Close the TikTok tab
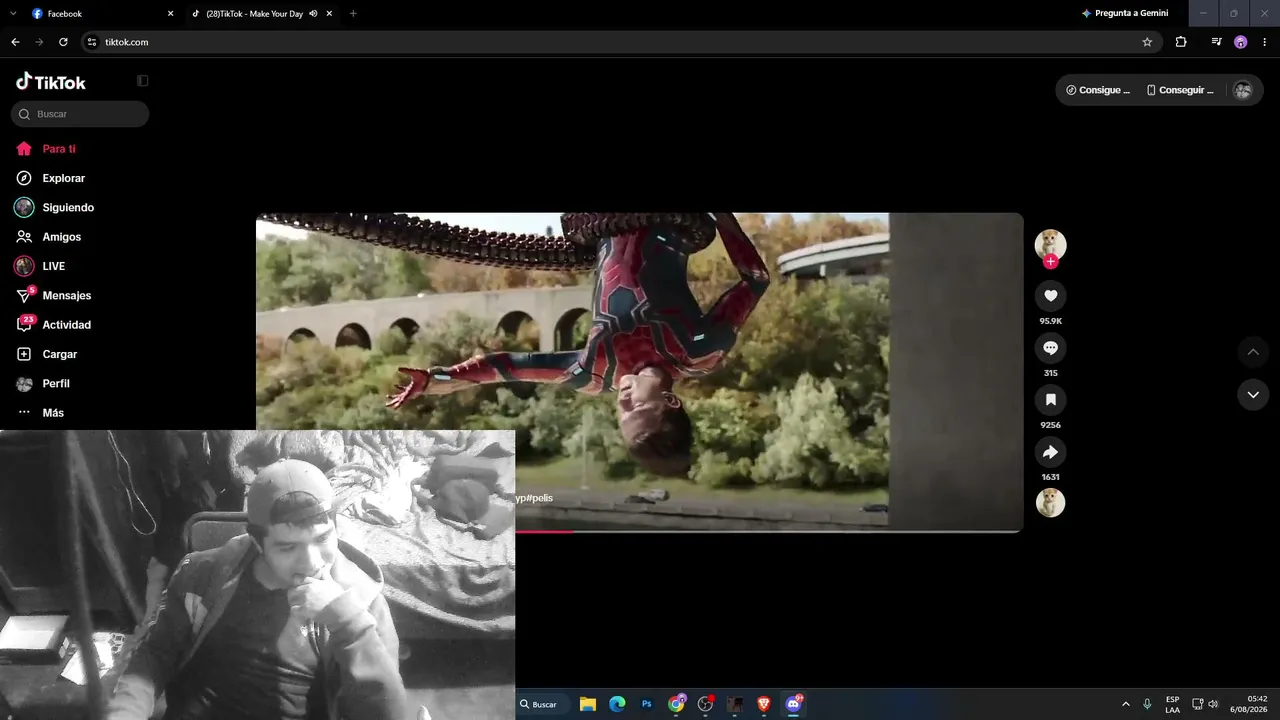Screen dimensions: 1280x720 (329, 14)
